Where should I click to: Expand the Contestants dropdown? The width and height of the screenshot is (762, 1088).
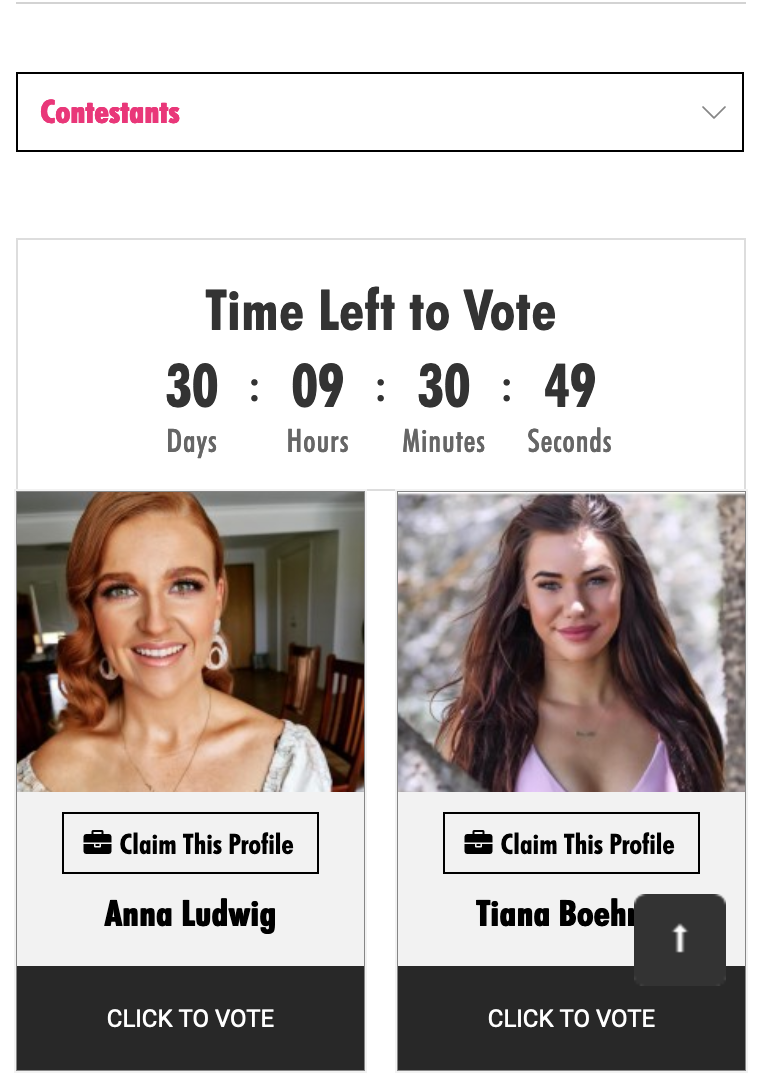point(380,112)
